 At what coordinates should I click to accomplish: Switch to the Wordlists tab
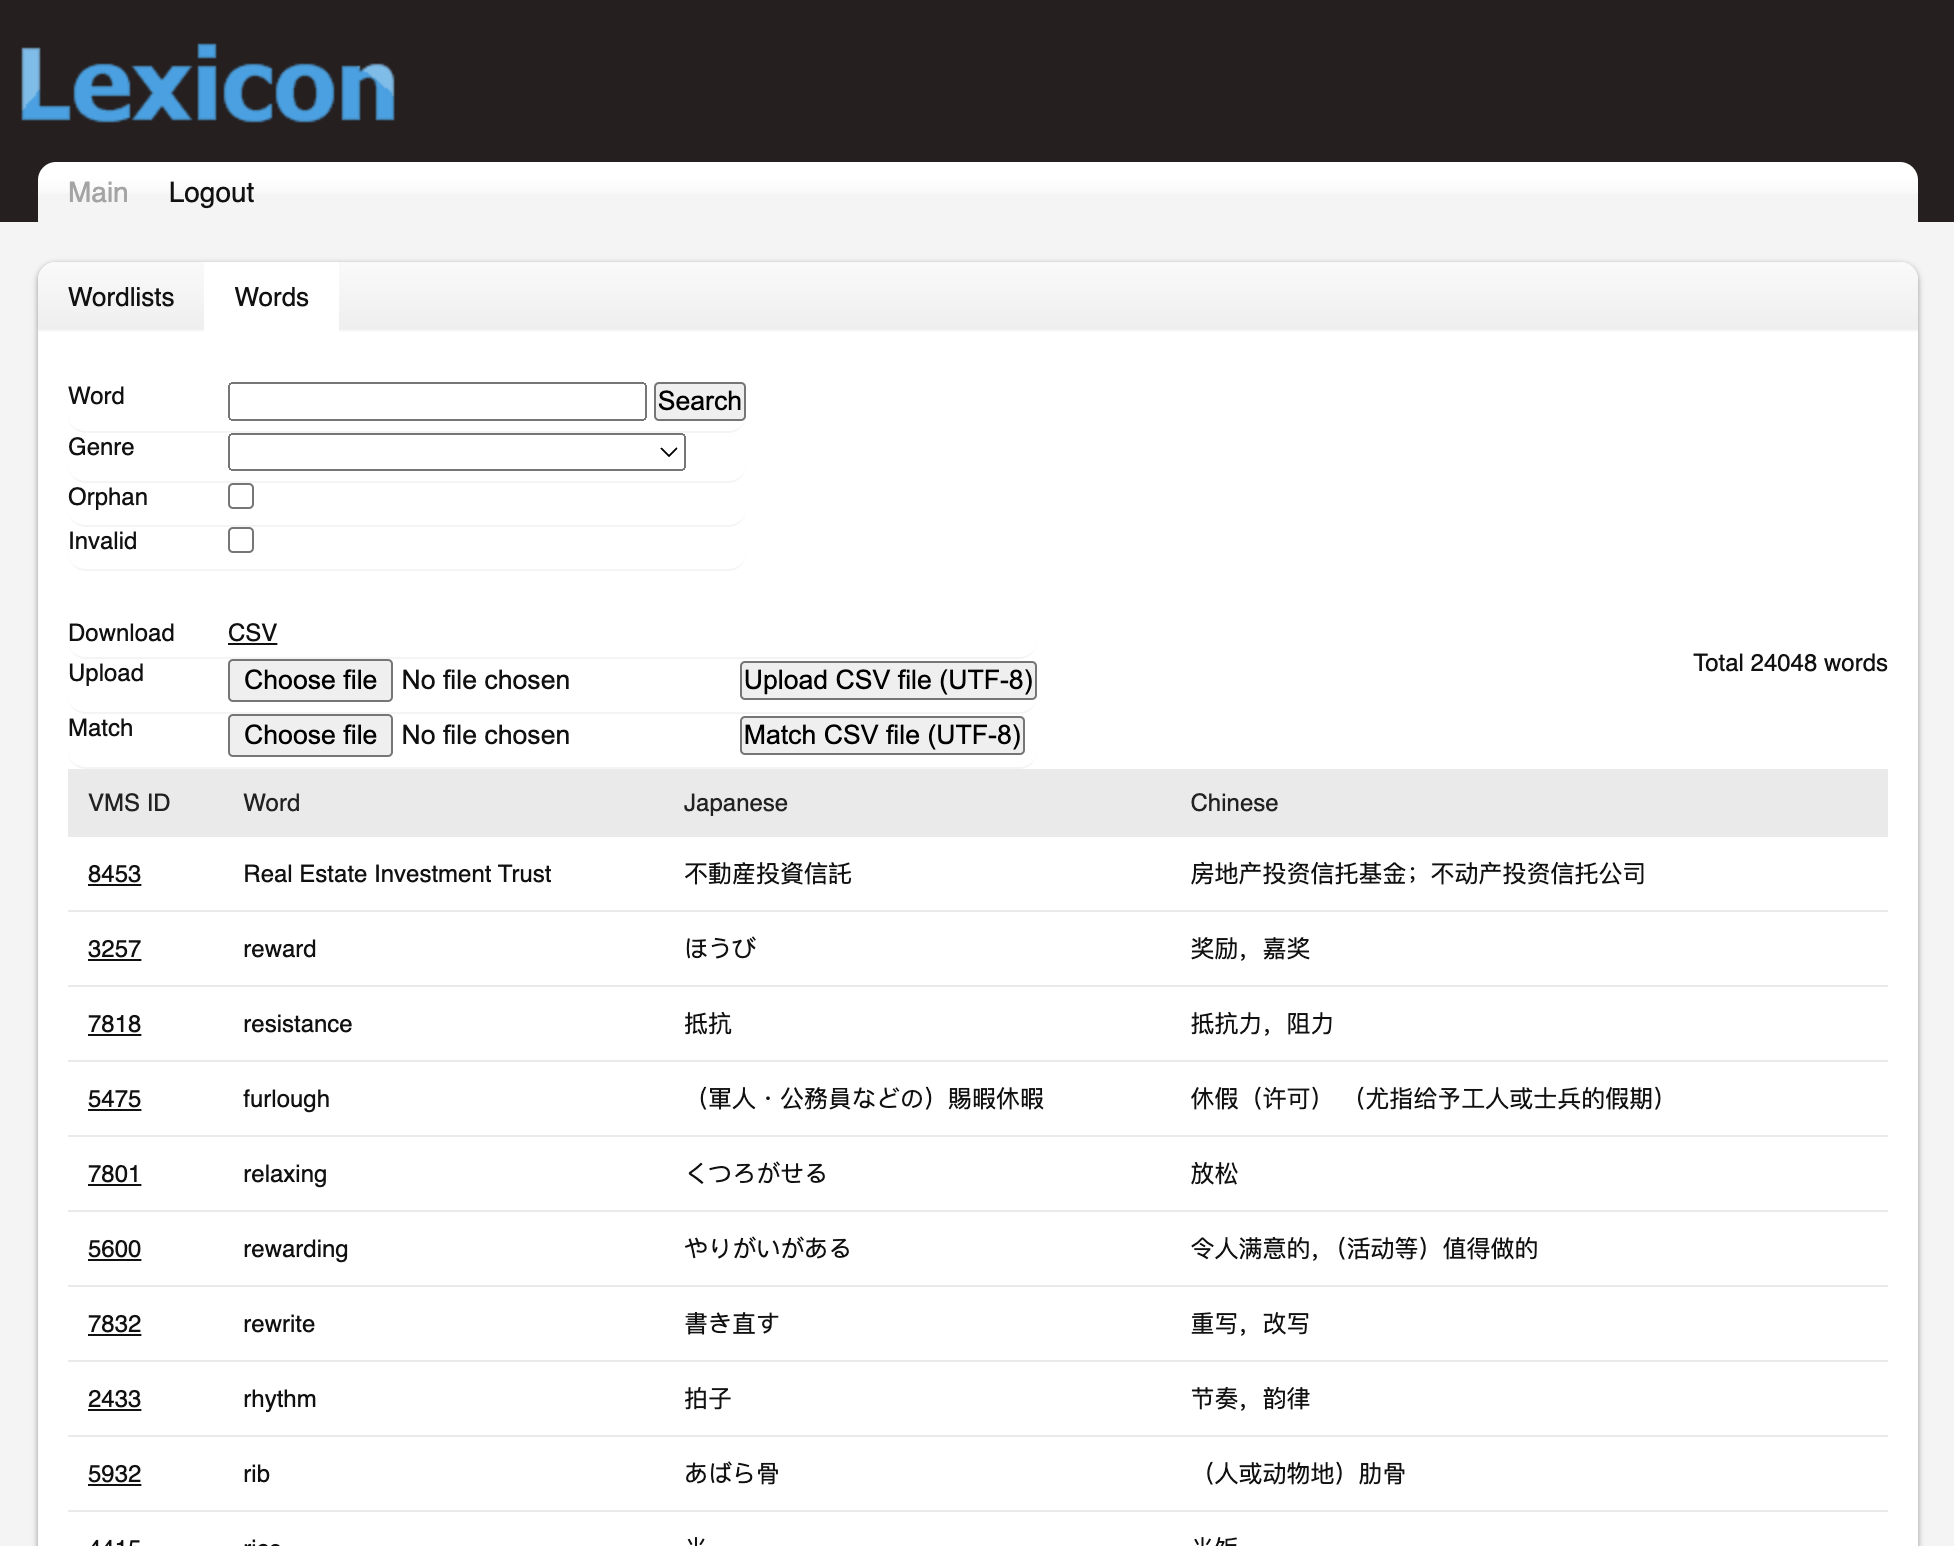coord(121,297)
